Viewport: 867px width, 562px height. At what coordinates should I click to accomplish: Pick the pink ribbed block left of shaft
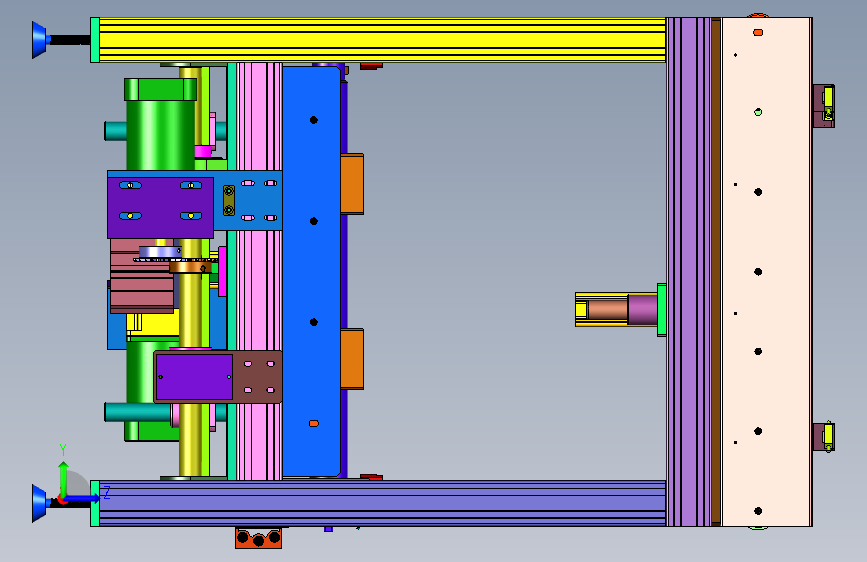[143, 275]
